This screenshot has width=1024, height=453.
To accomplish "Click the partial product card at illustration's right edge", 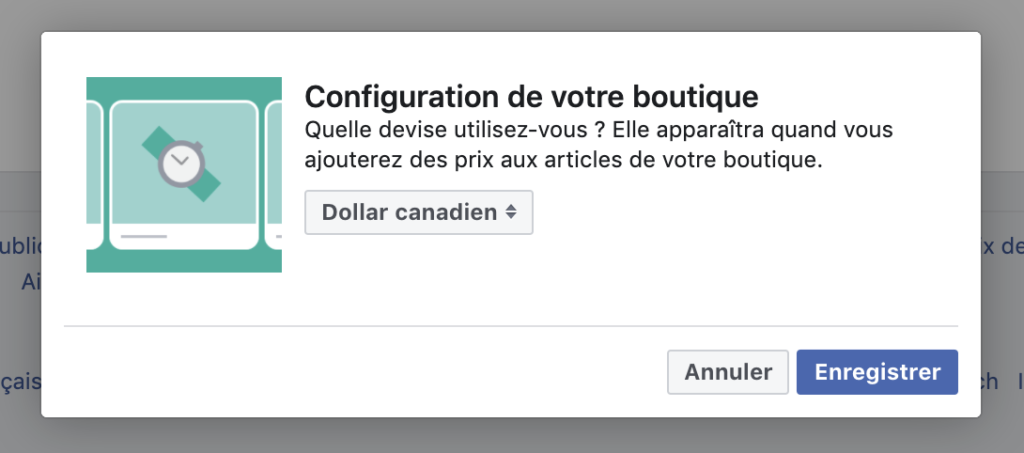I will pyautogui.click(x=273, y=175).
